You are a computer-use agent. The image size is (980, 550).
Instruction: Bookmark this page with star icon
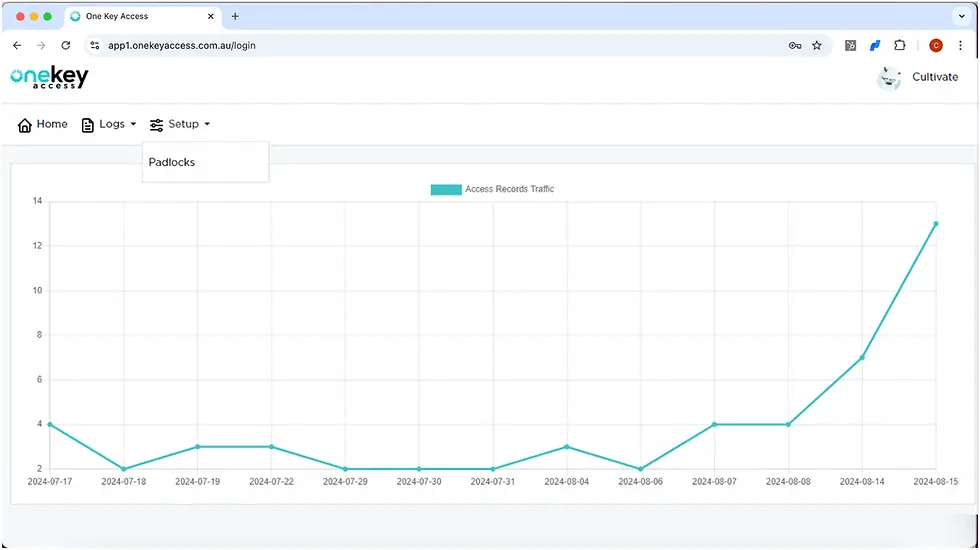point(817,46)
